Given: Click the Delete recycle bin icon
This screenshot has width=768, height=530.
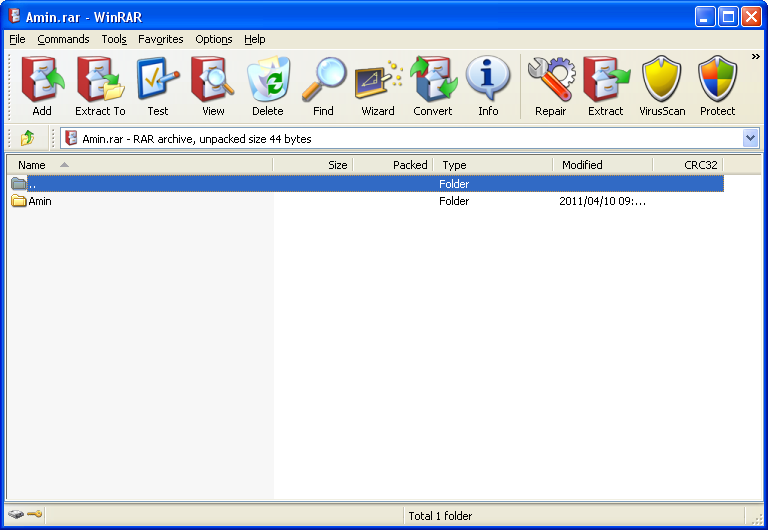Looking at the screenshot, I should [268, 85].
